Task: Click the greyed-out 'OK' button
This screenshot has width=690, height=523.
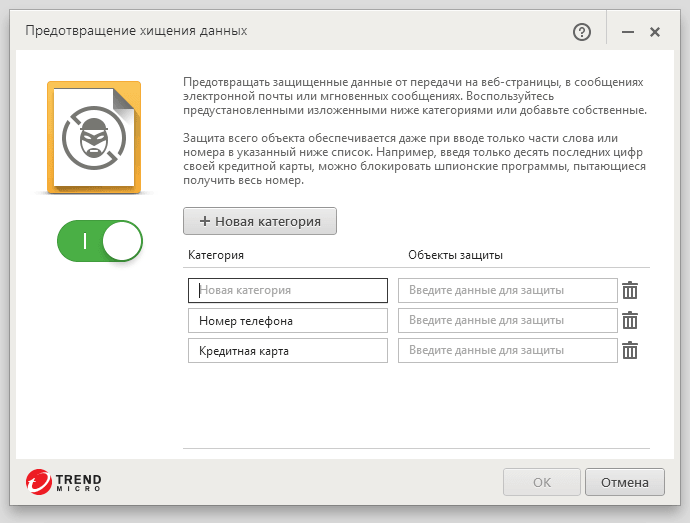Action: 542,482
